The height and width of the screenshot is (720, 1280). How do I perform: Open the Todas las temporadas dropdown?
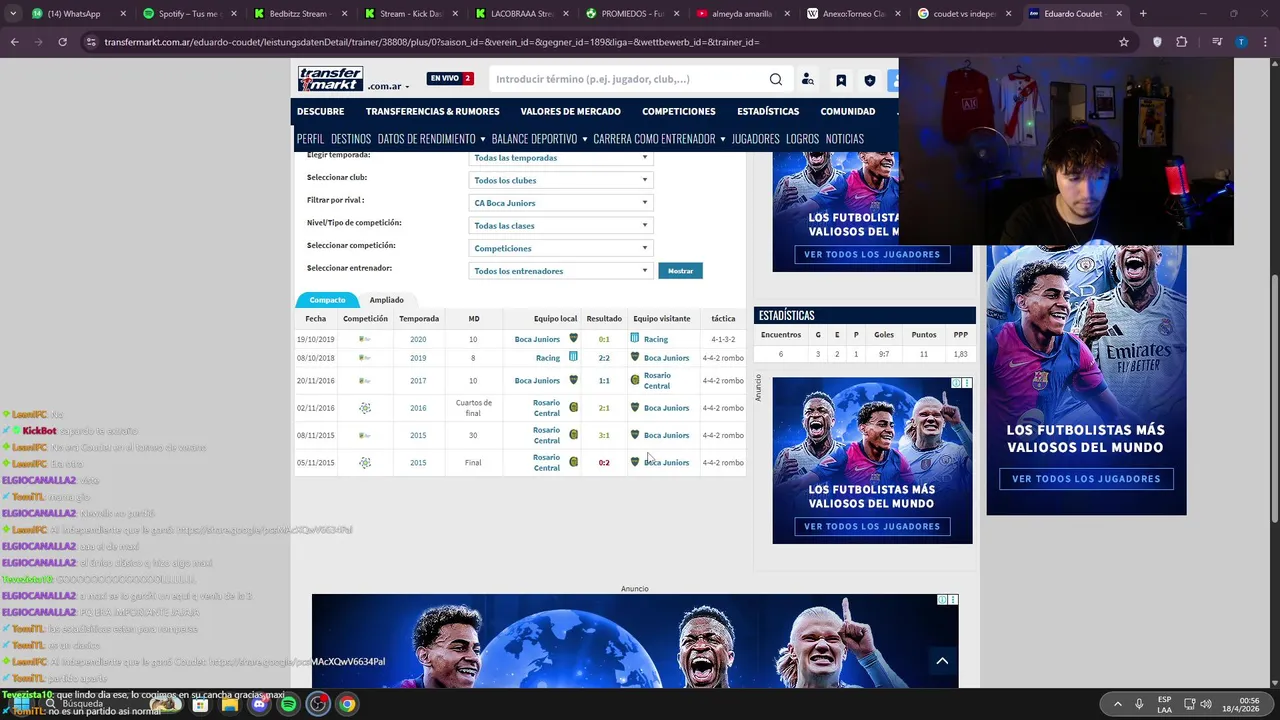pyautogui.click(x=561, y=158)
